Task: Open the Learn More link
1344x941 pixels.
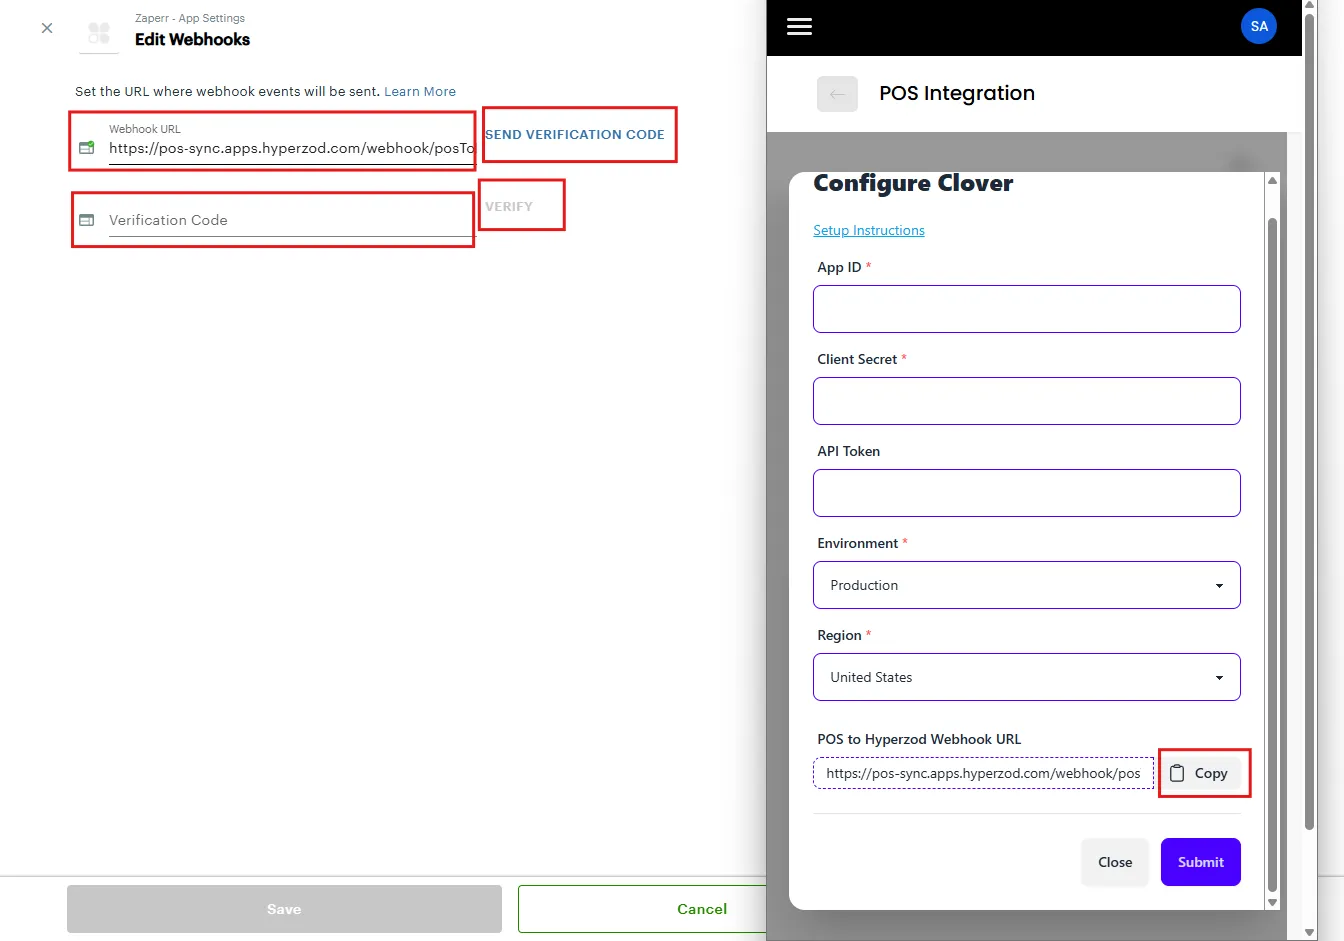Action: coord(420,91)
